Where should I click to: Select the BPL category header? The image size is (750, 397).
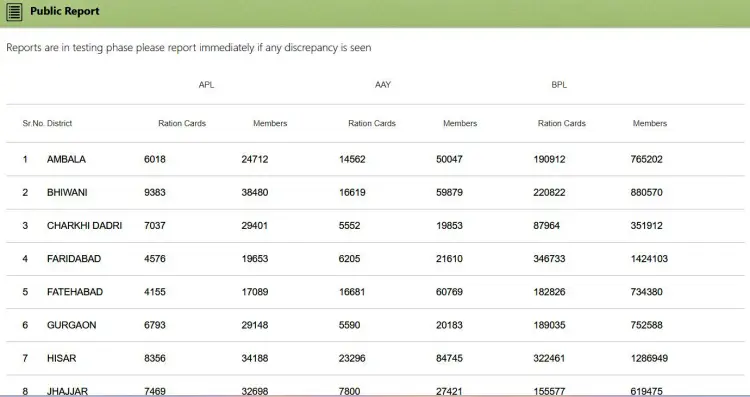559,85
